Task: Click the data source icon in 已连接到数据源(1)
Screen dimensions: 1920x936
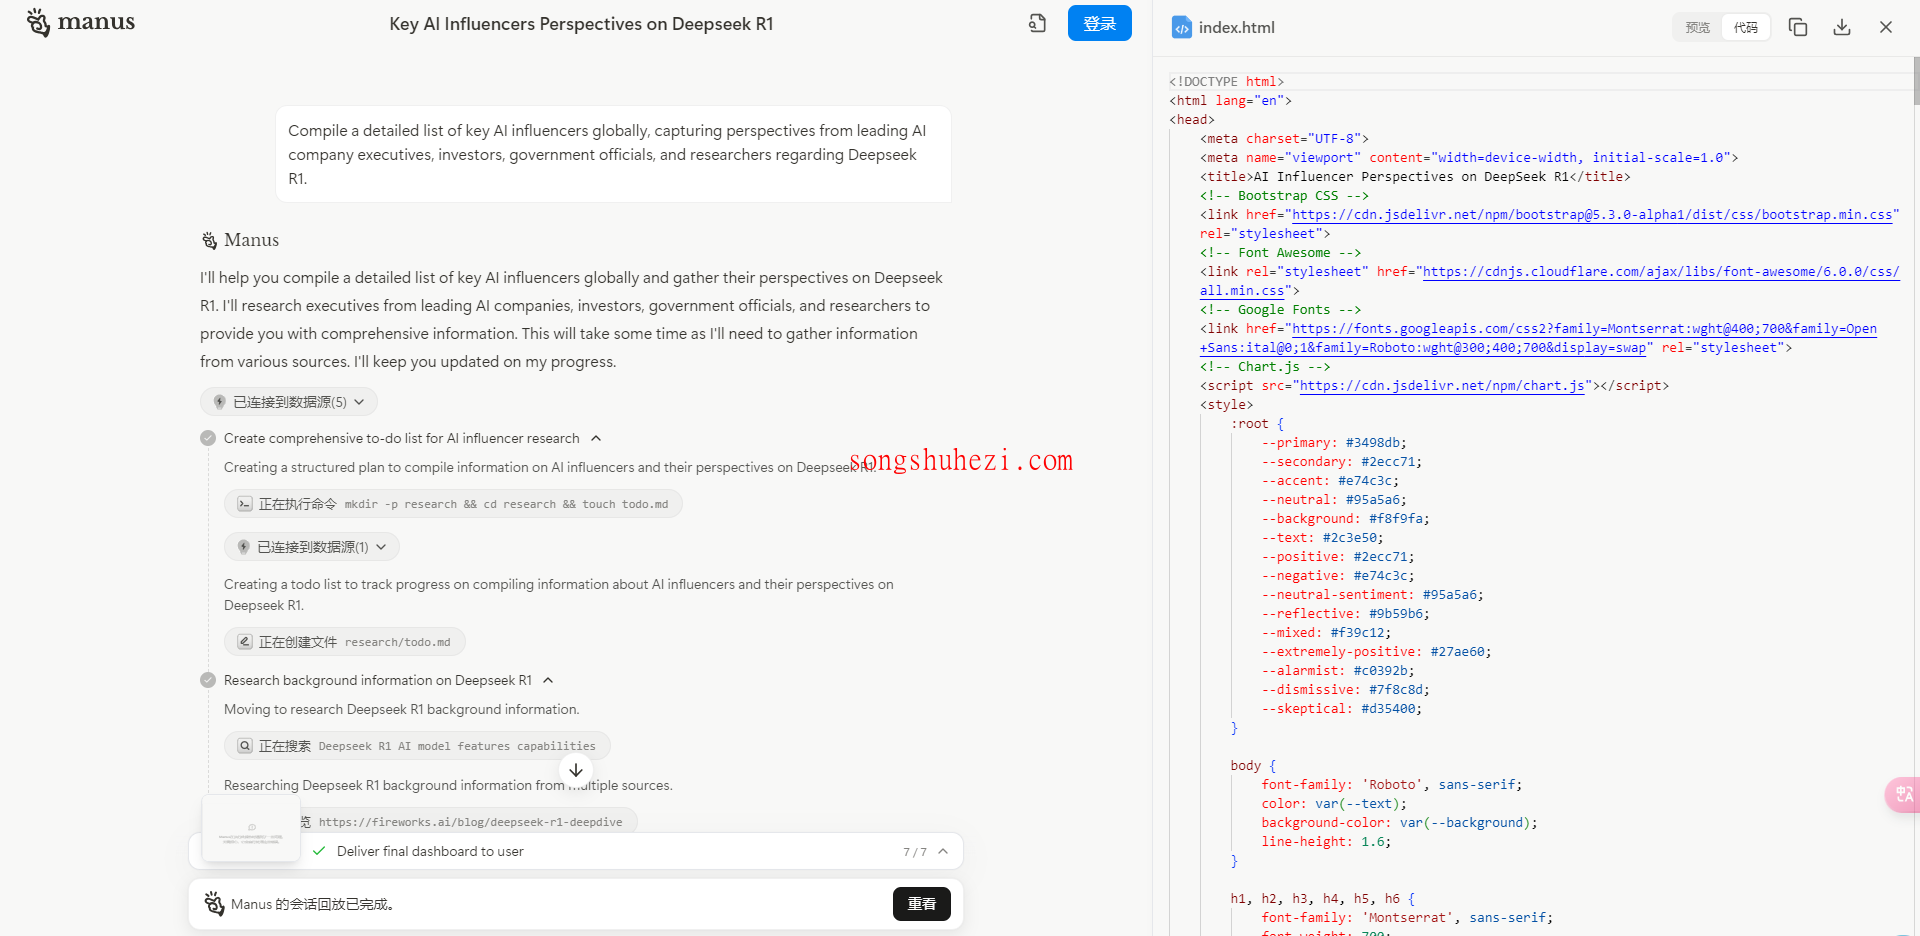Action: coord(243,547)
